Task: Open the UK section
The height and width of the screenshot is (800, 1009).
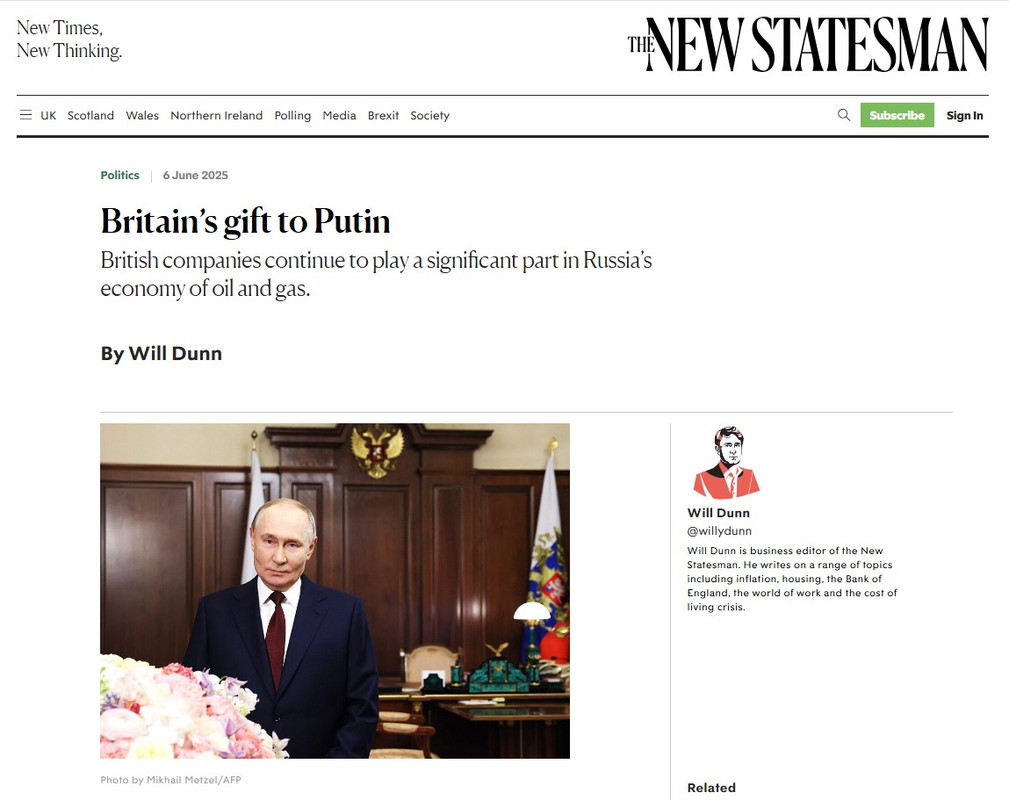Action: (x=48, y=115)
